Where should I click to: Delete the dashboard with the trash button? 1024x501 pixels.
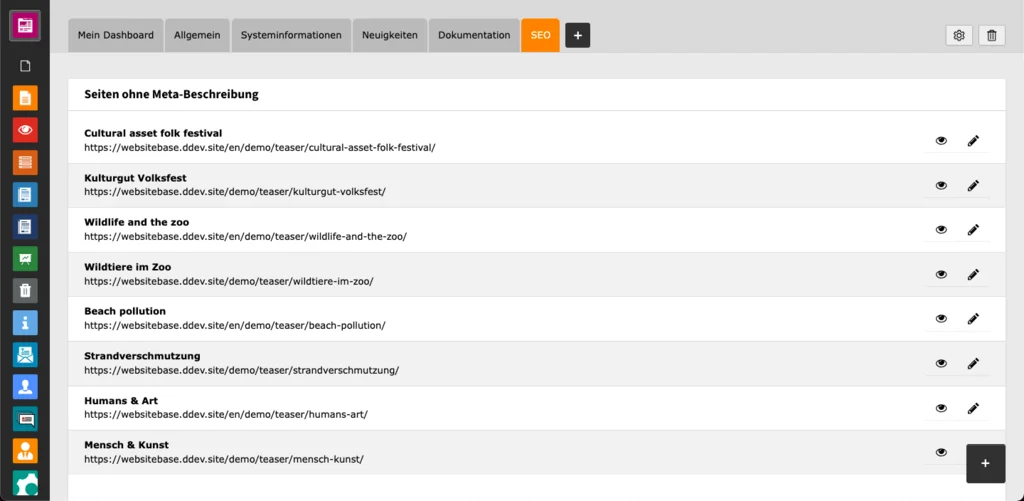point(991,35)
